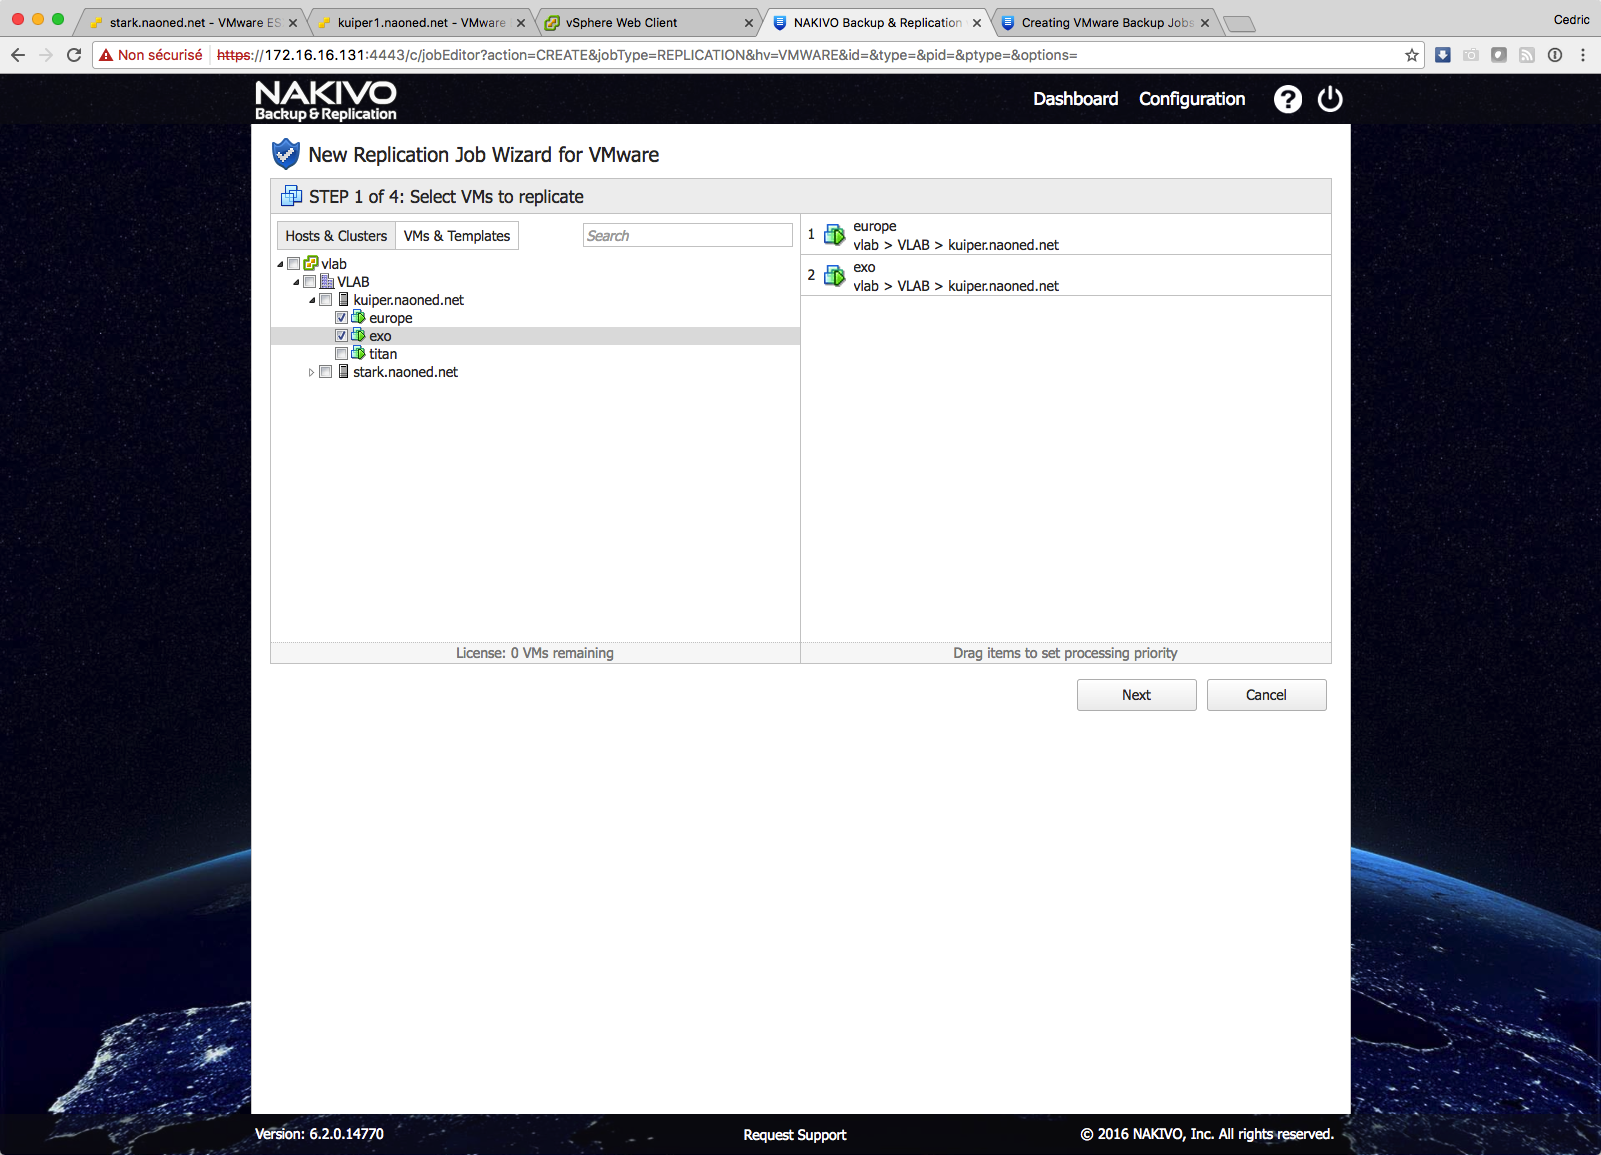Image resolution: width=1601 pixels, height=1155 pixels.
Task: Click the power logout icon
Action: (1330, 99)
